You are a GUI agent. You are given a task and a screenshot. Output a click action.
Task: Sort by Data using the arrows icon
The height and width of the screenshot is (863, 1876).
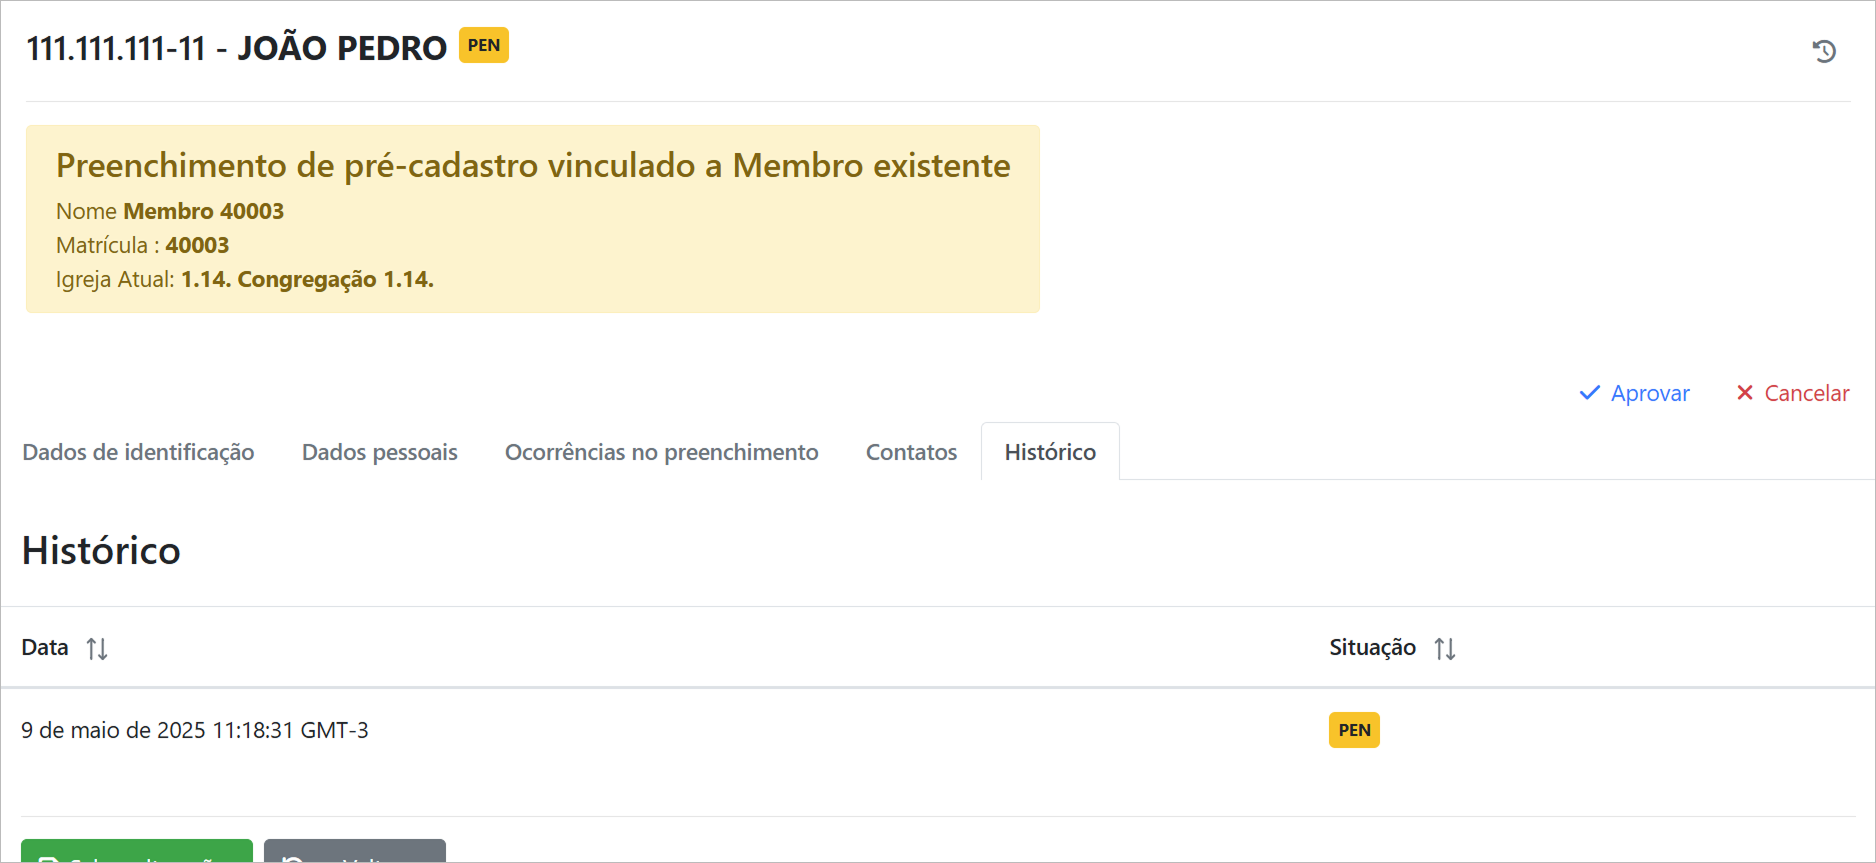click(97, 649)
